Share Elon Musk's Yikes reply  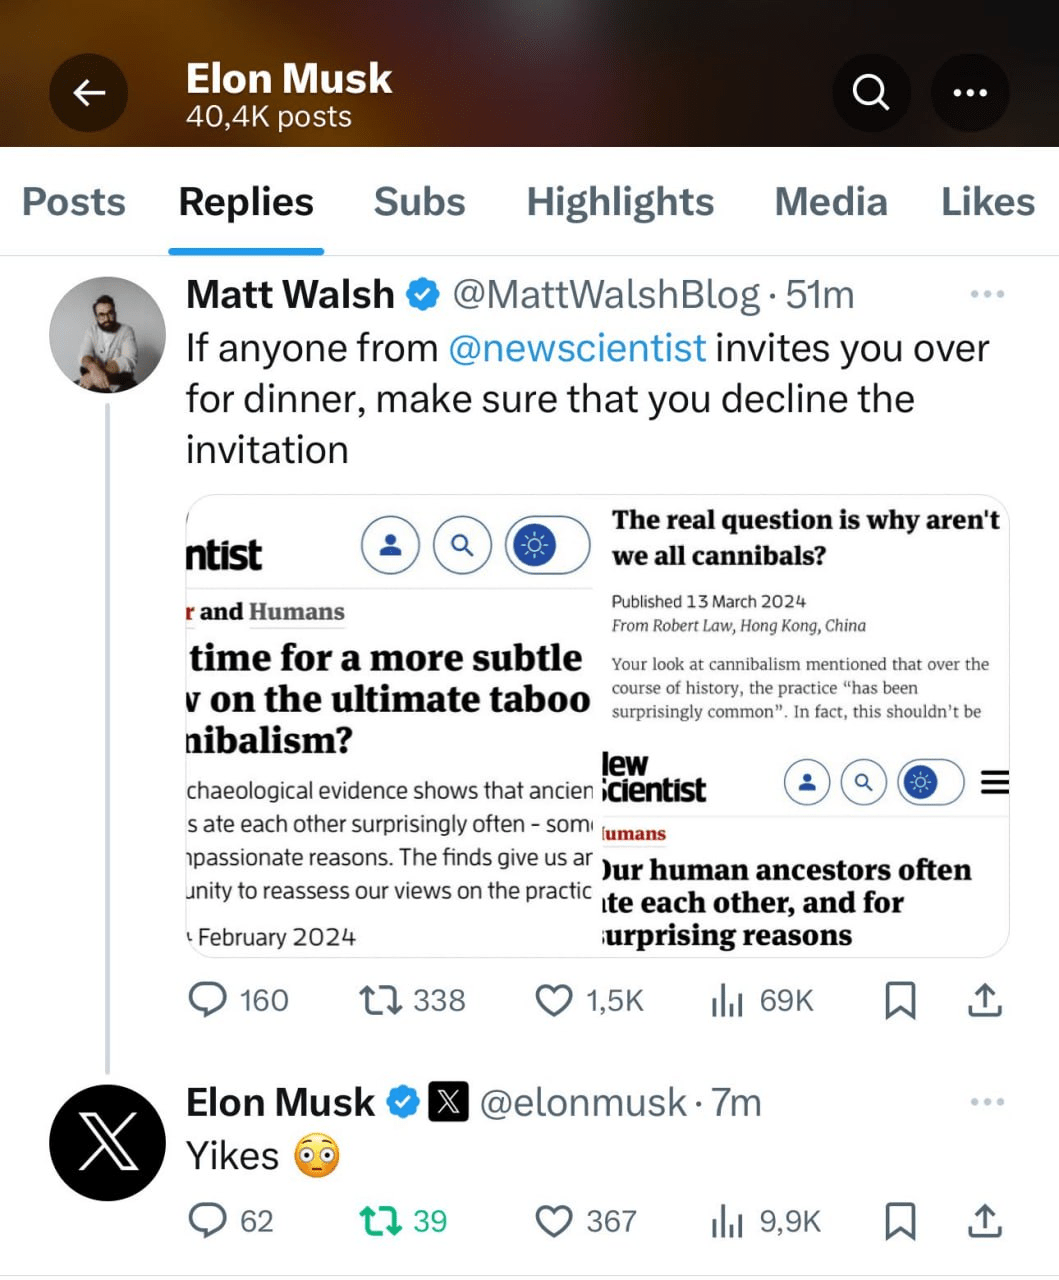(985, 1221)
